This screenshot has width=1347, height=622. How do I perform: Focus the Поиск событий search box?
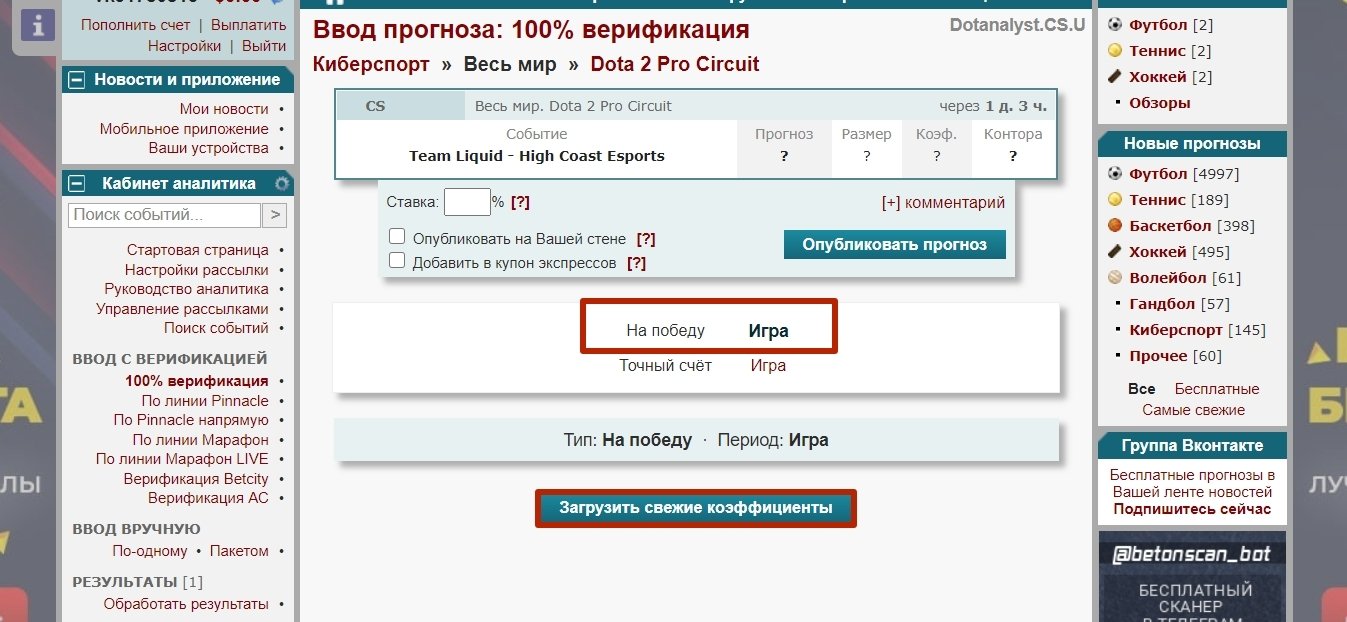(164, 215)
